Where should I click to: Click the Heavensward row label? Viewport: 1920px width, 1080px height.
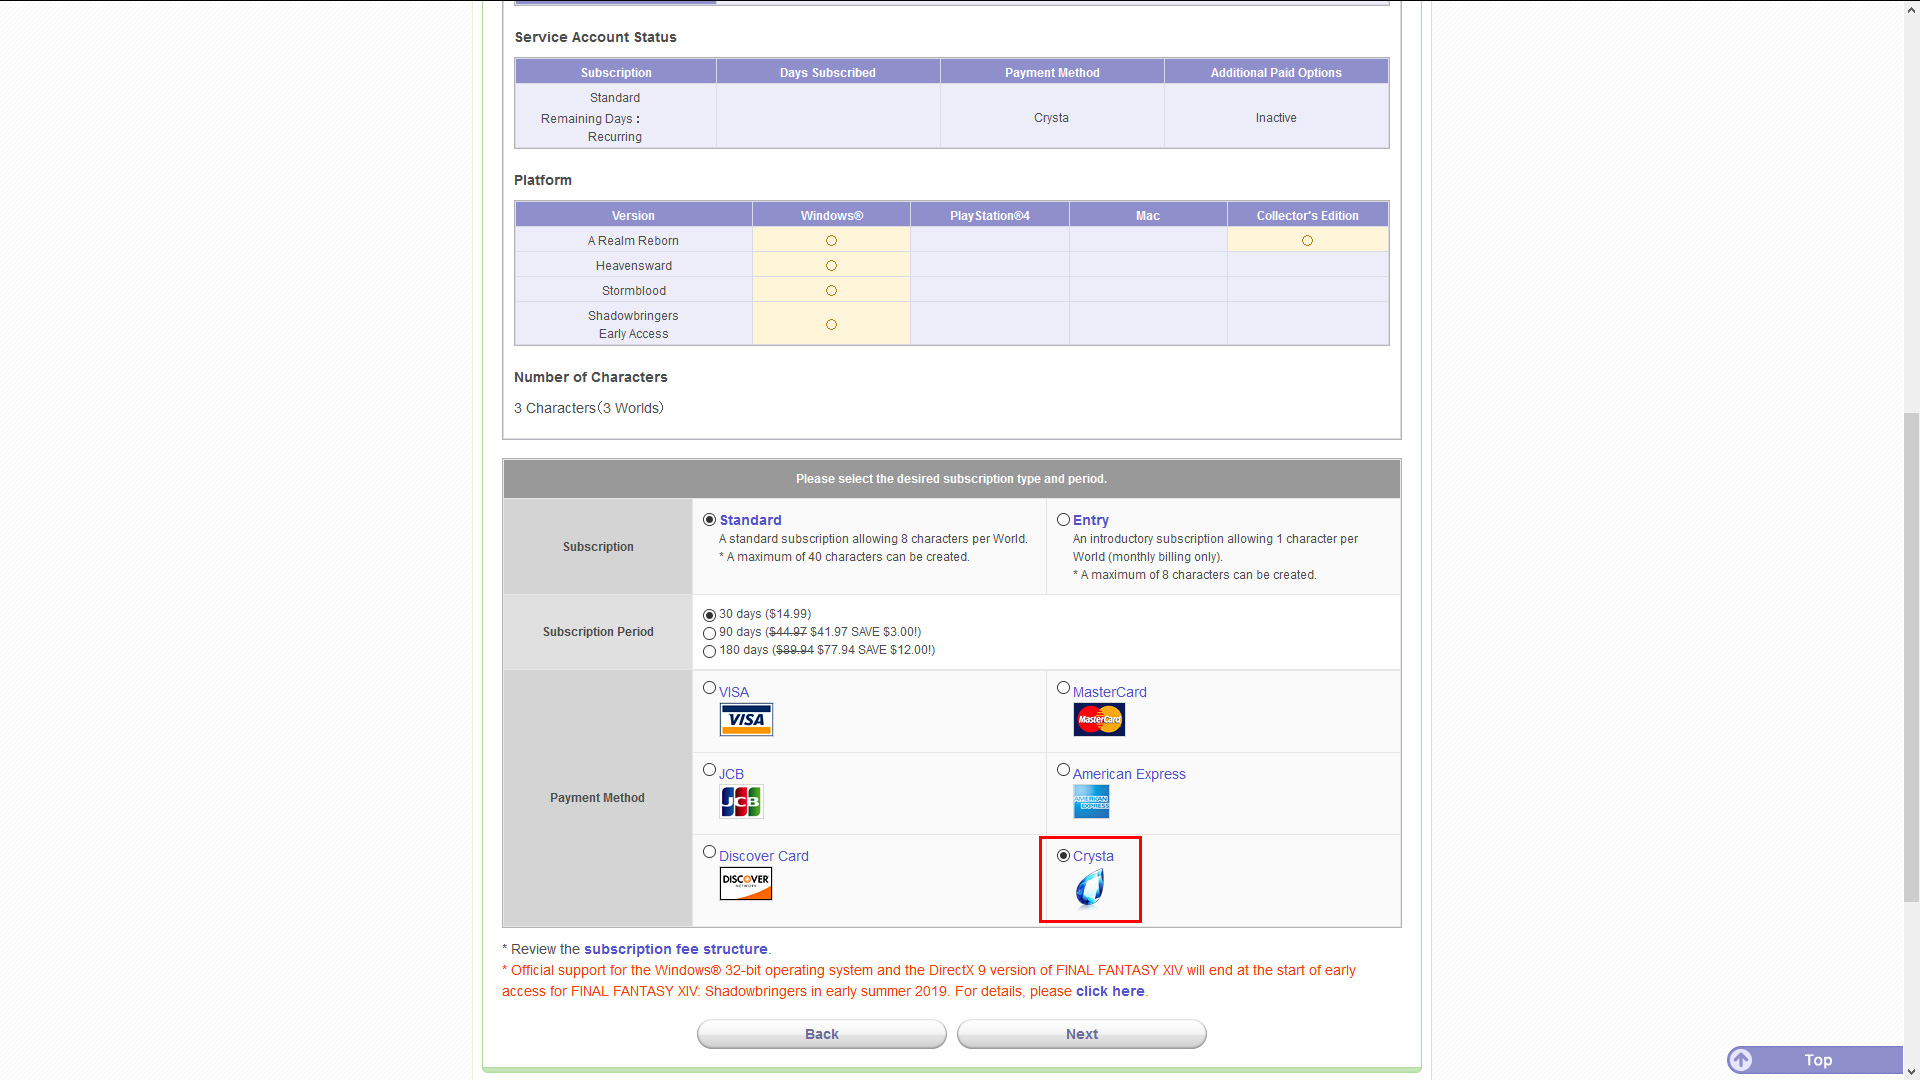634,266
